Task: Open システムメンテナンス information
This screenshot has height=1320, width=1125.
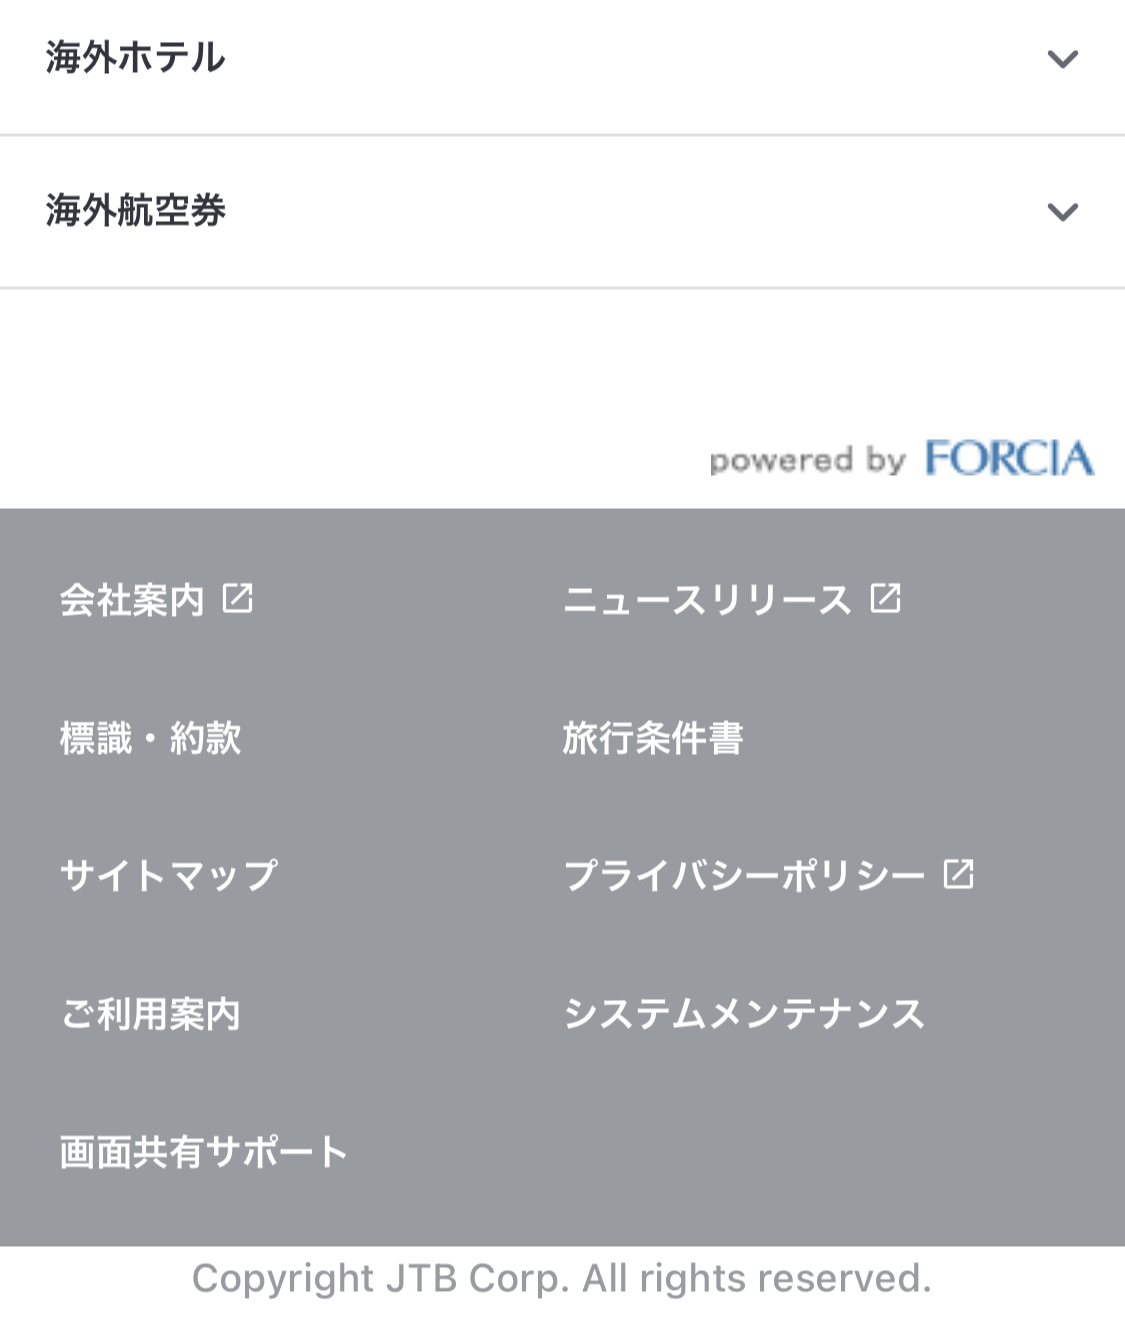Action: pos(744,1014)
